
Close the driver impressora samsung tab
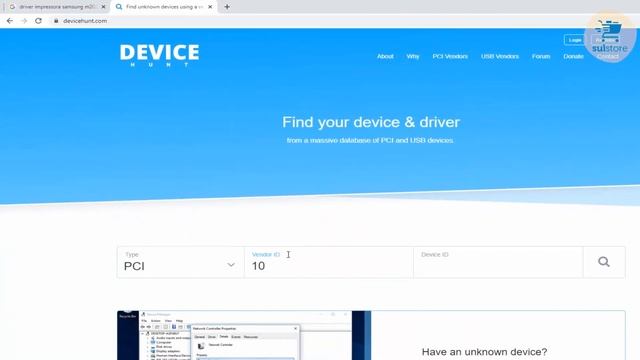point(103,7)
